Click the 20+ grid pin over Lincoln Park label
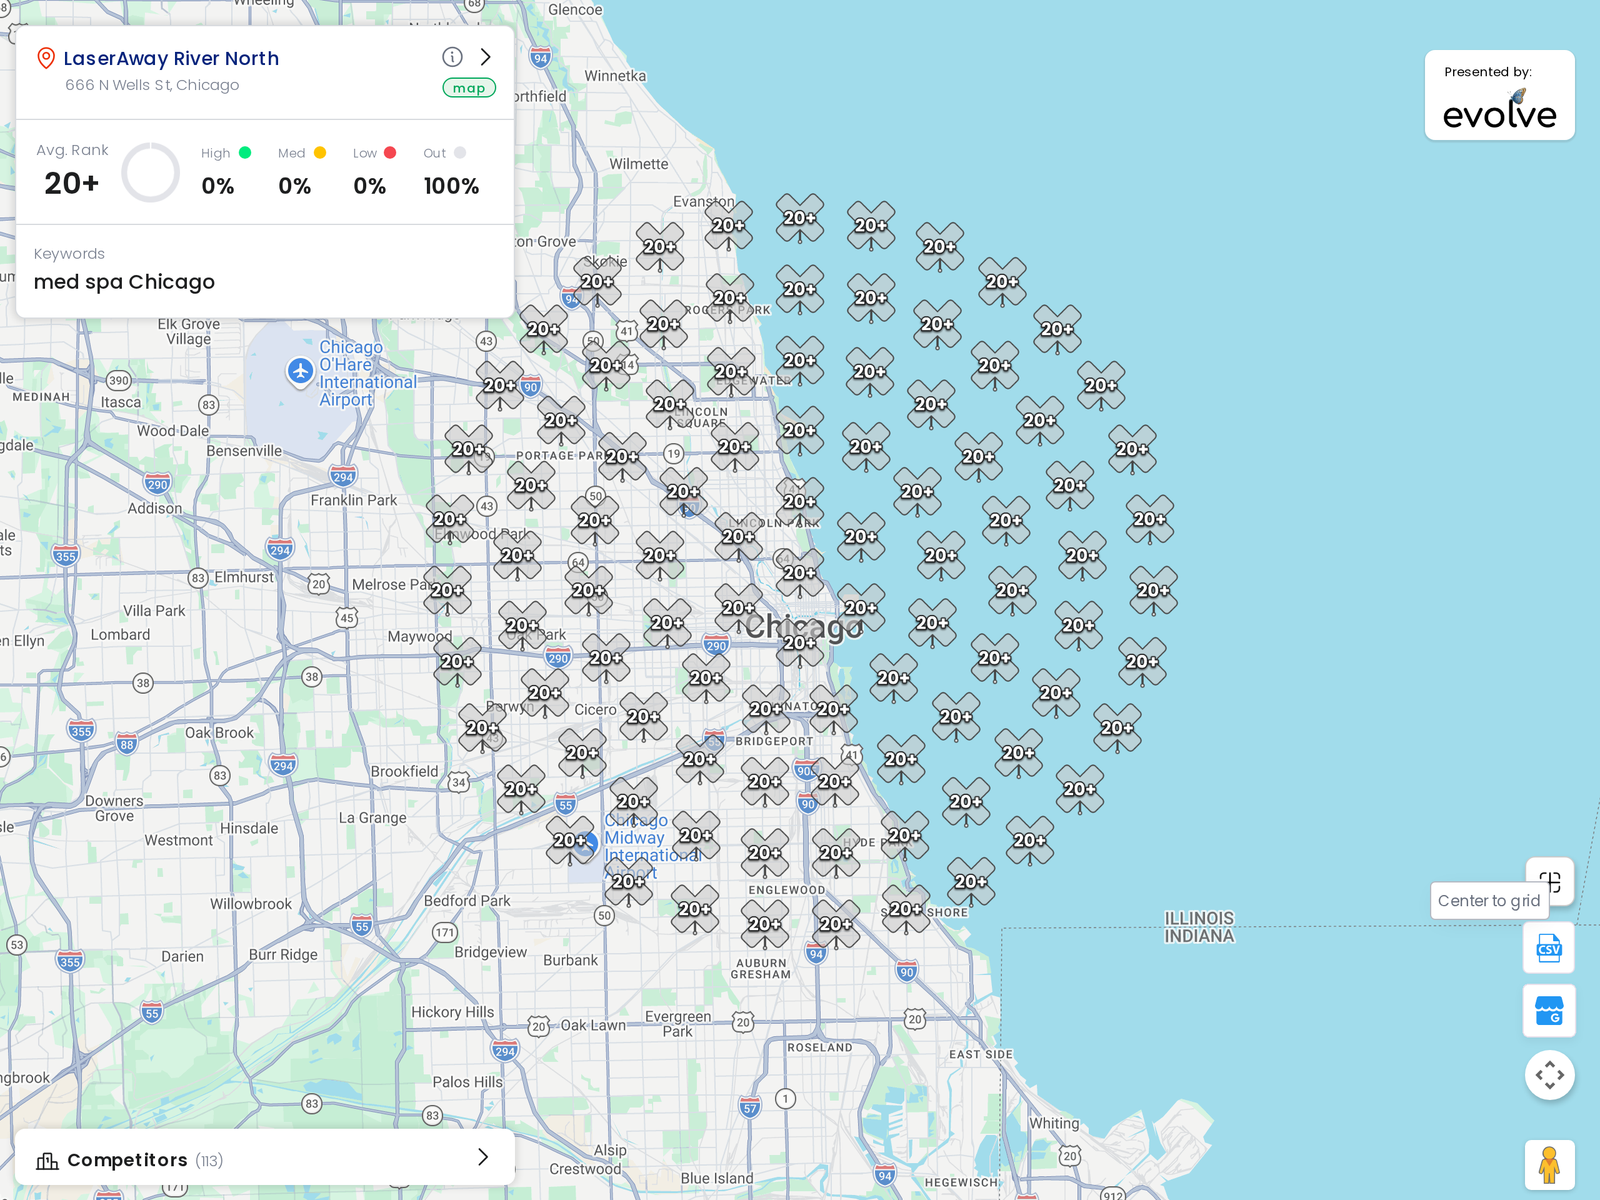 tap(739, 537)
